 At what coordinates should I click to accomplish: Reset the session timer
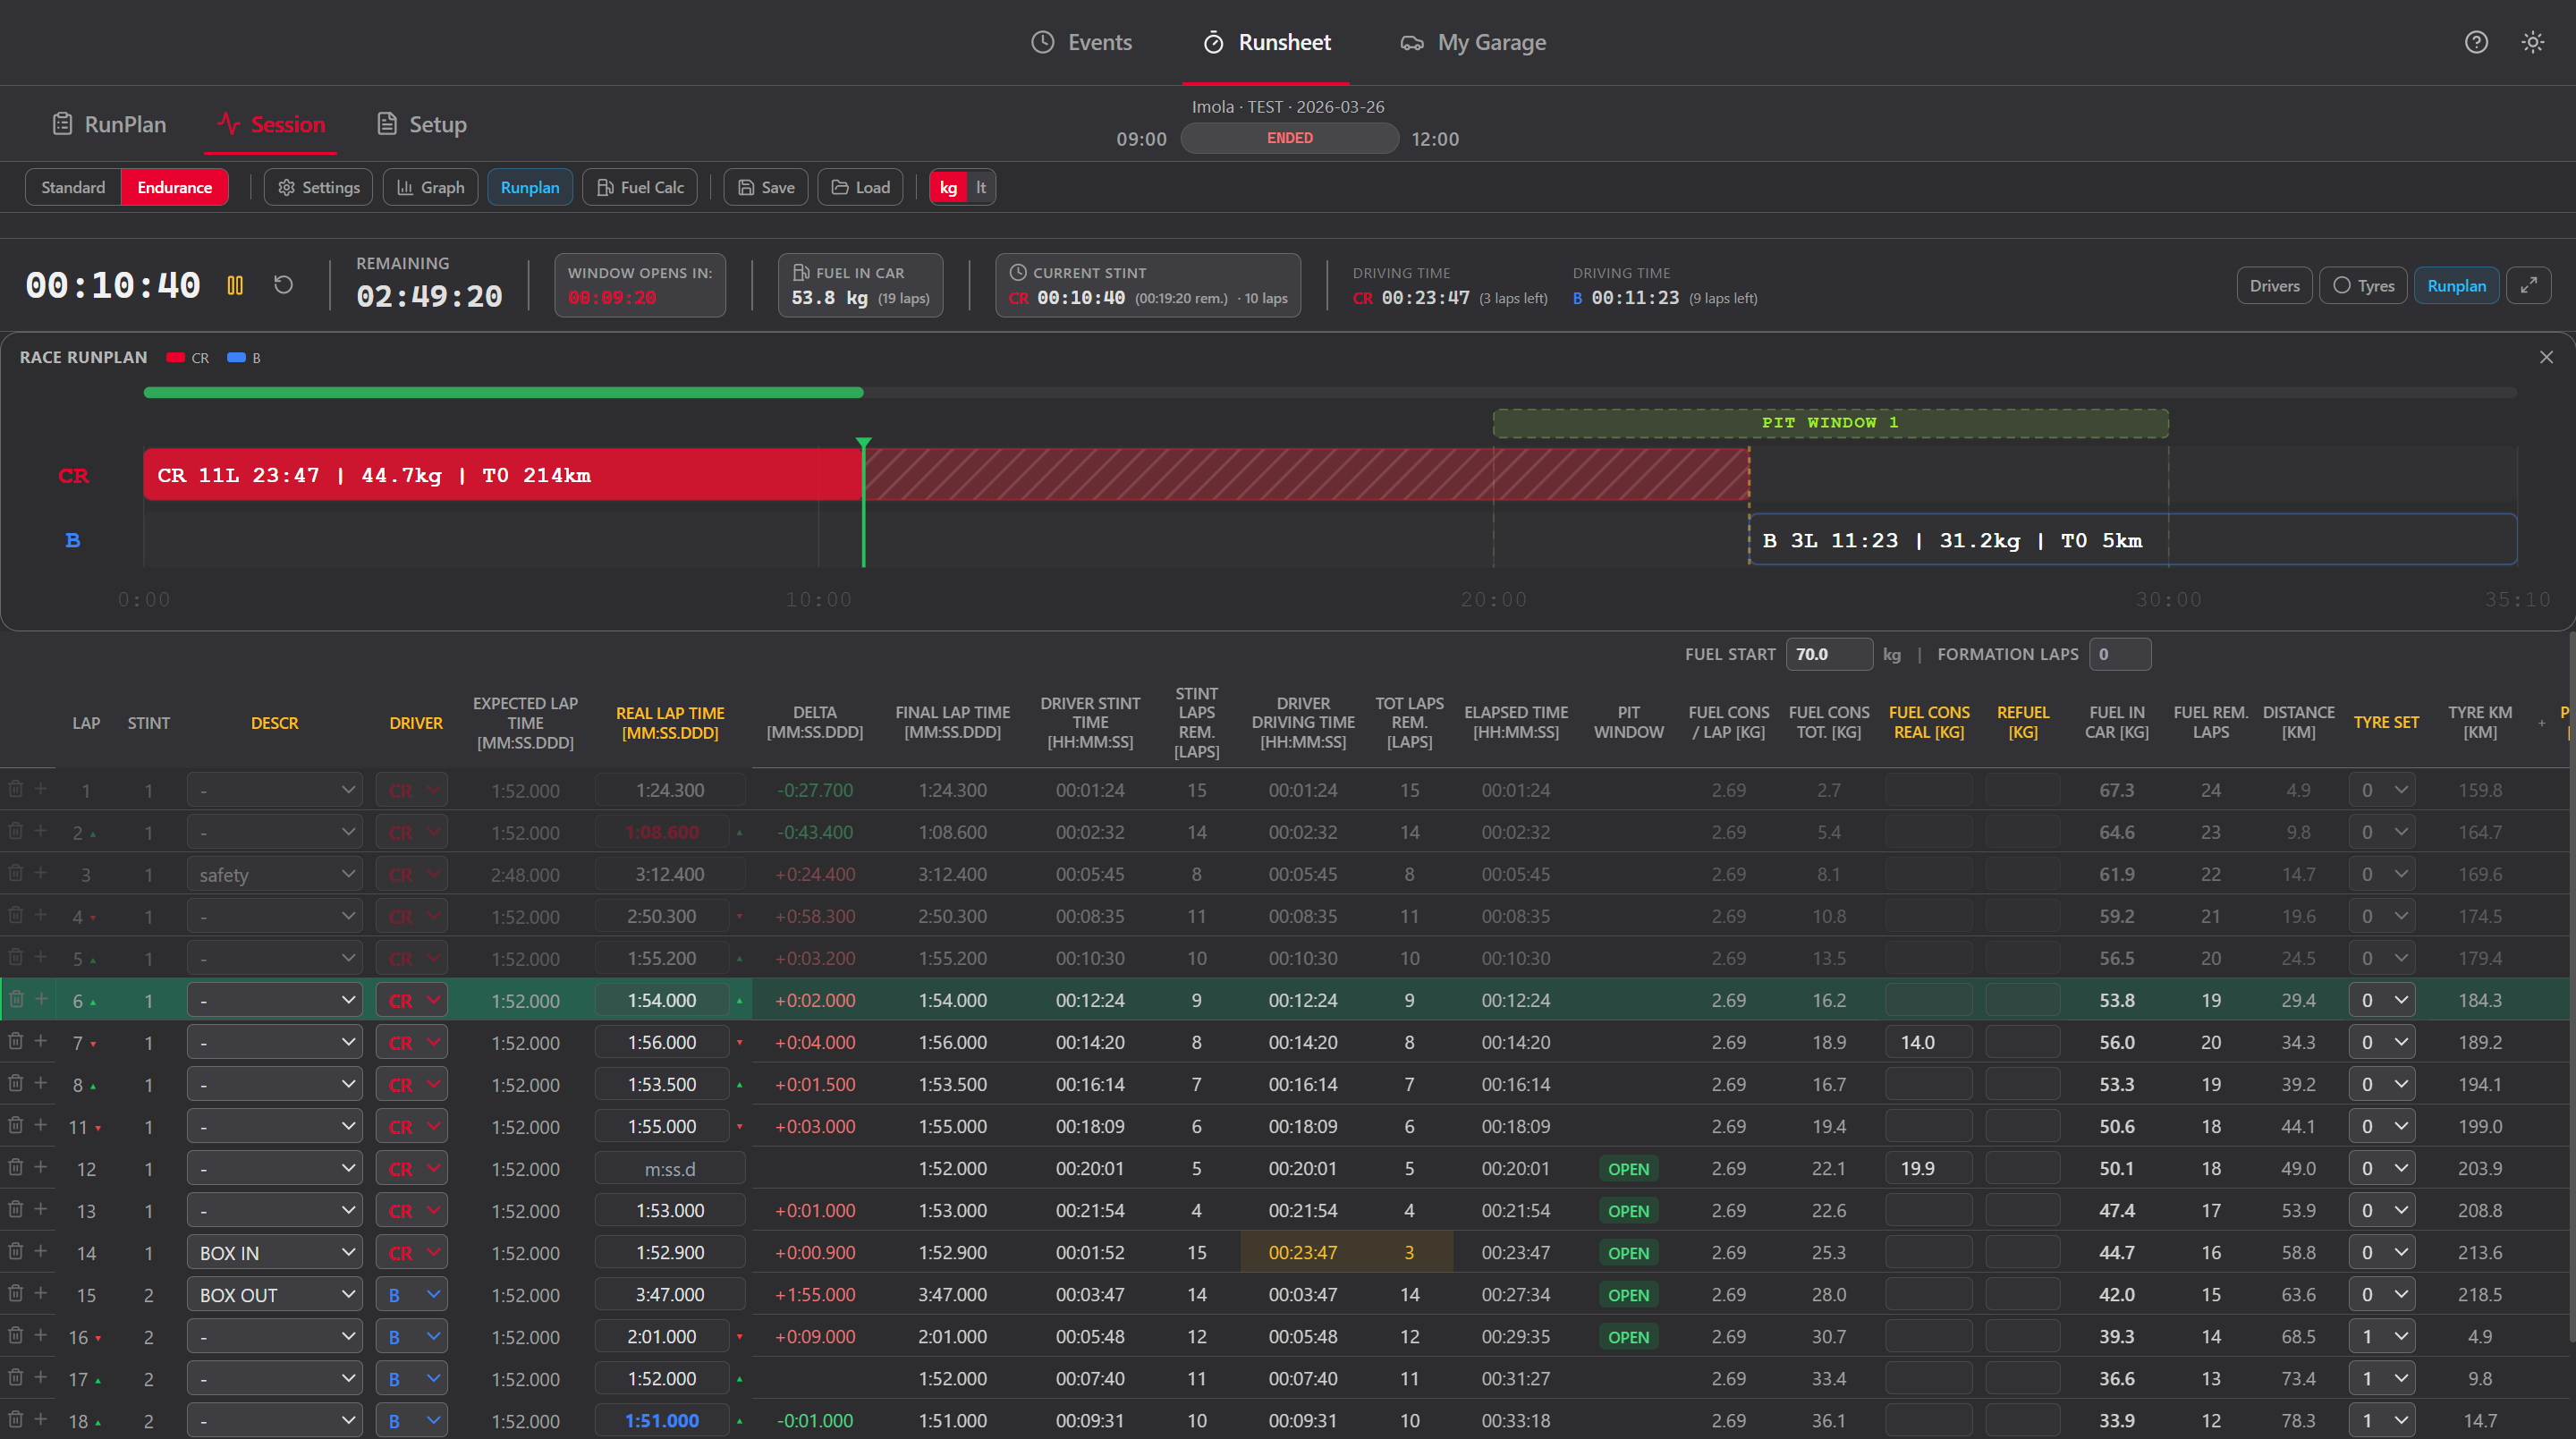tap(283, 285)
